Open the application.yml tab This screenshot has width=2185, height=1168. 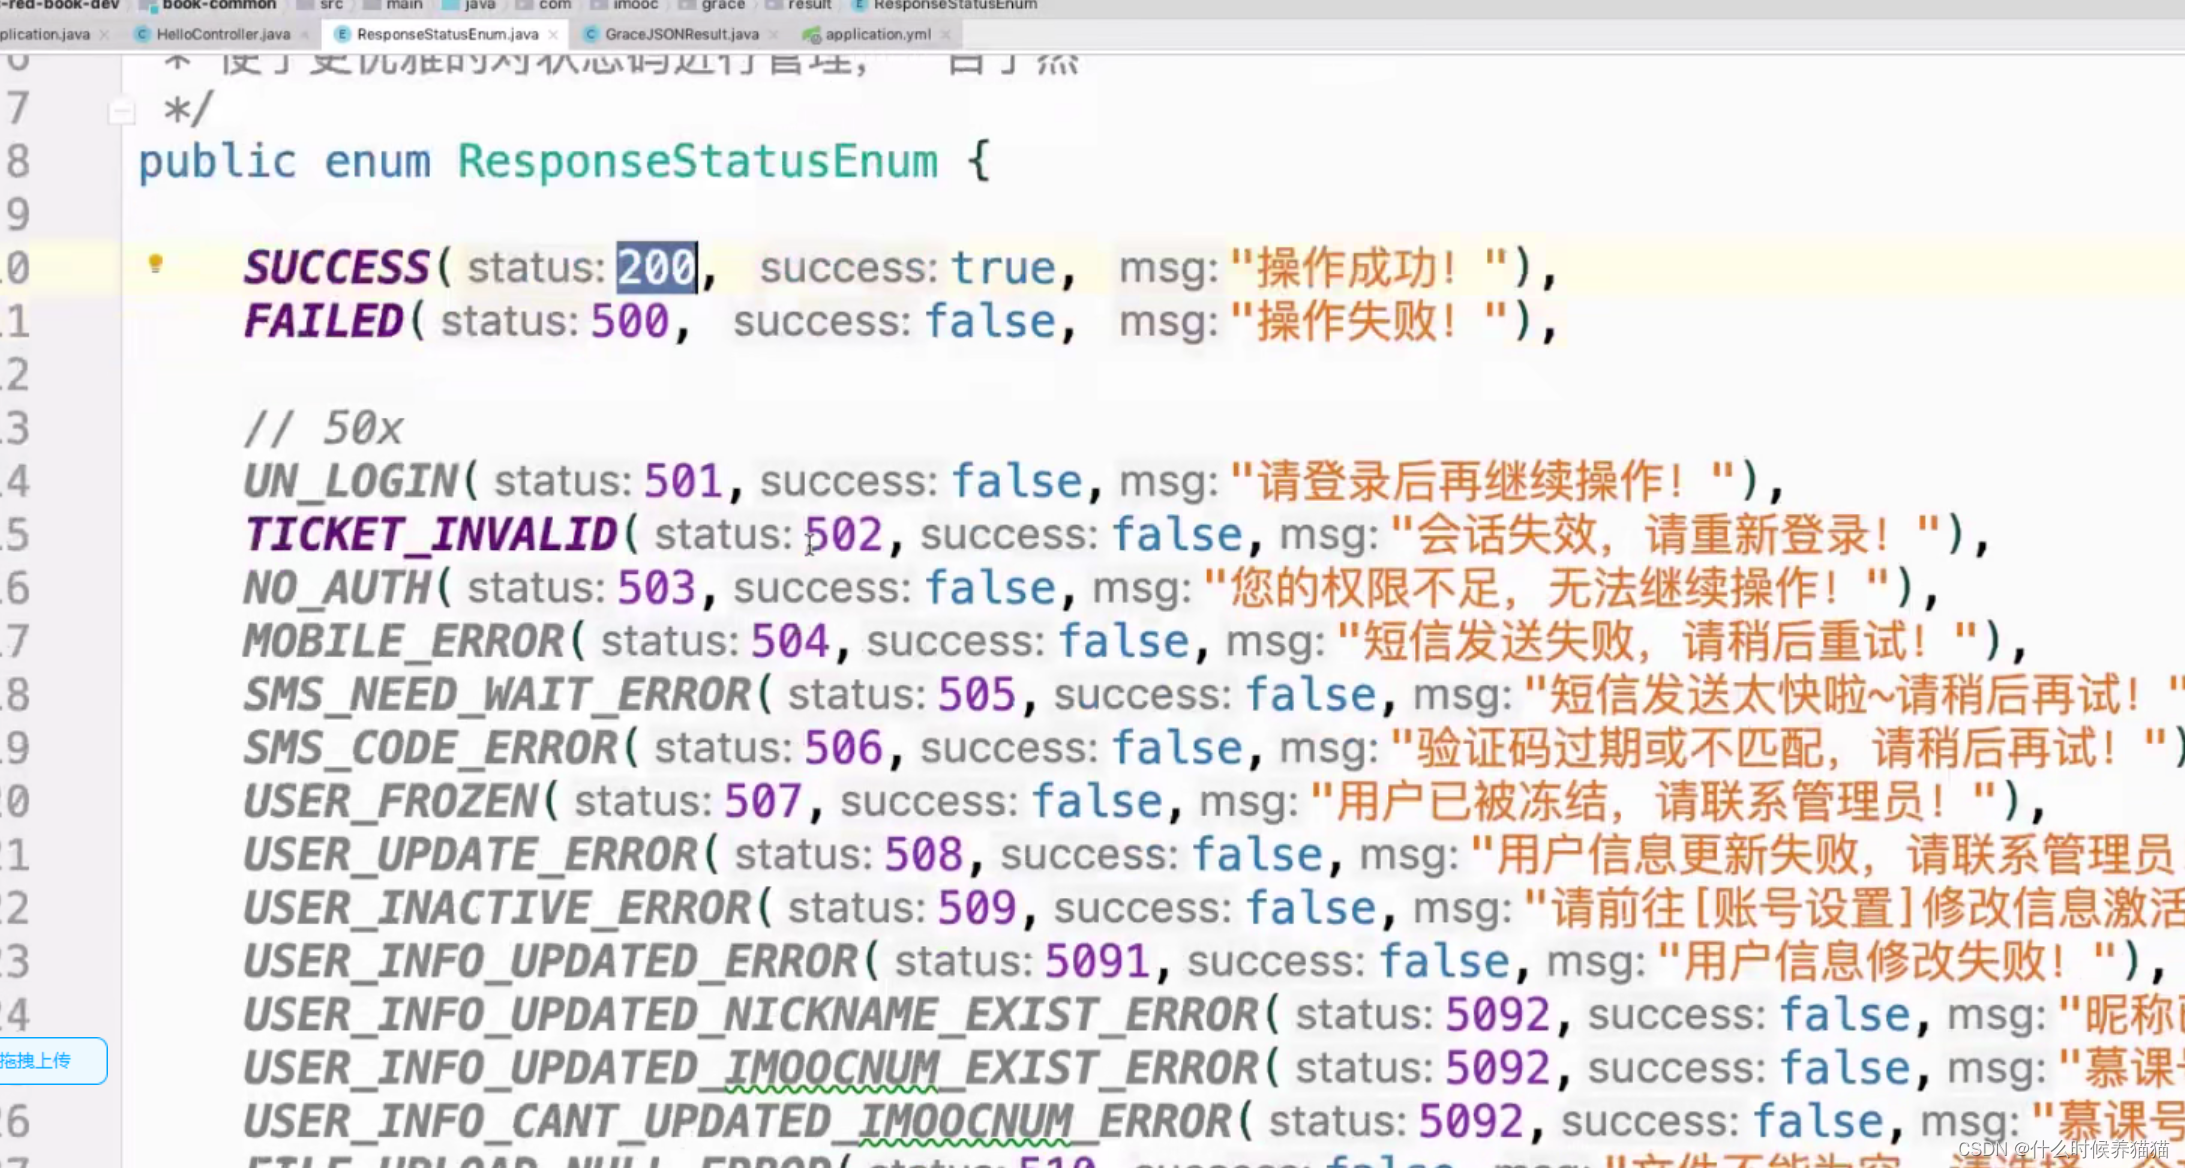click(x=877, y=34)
